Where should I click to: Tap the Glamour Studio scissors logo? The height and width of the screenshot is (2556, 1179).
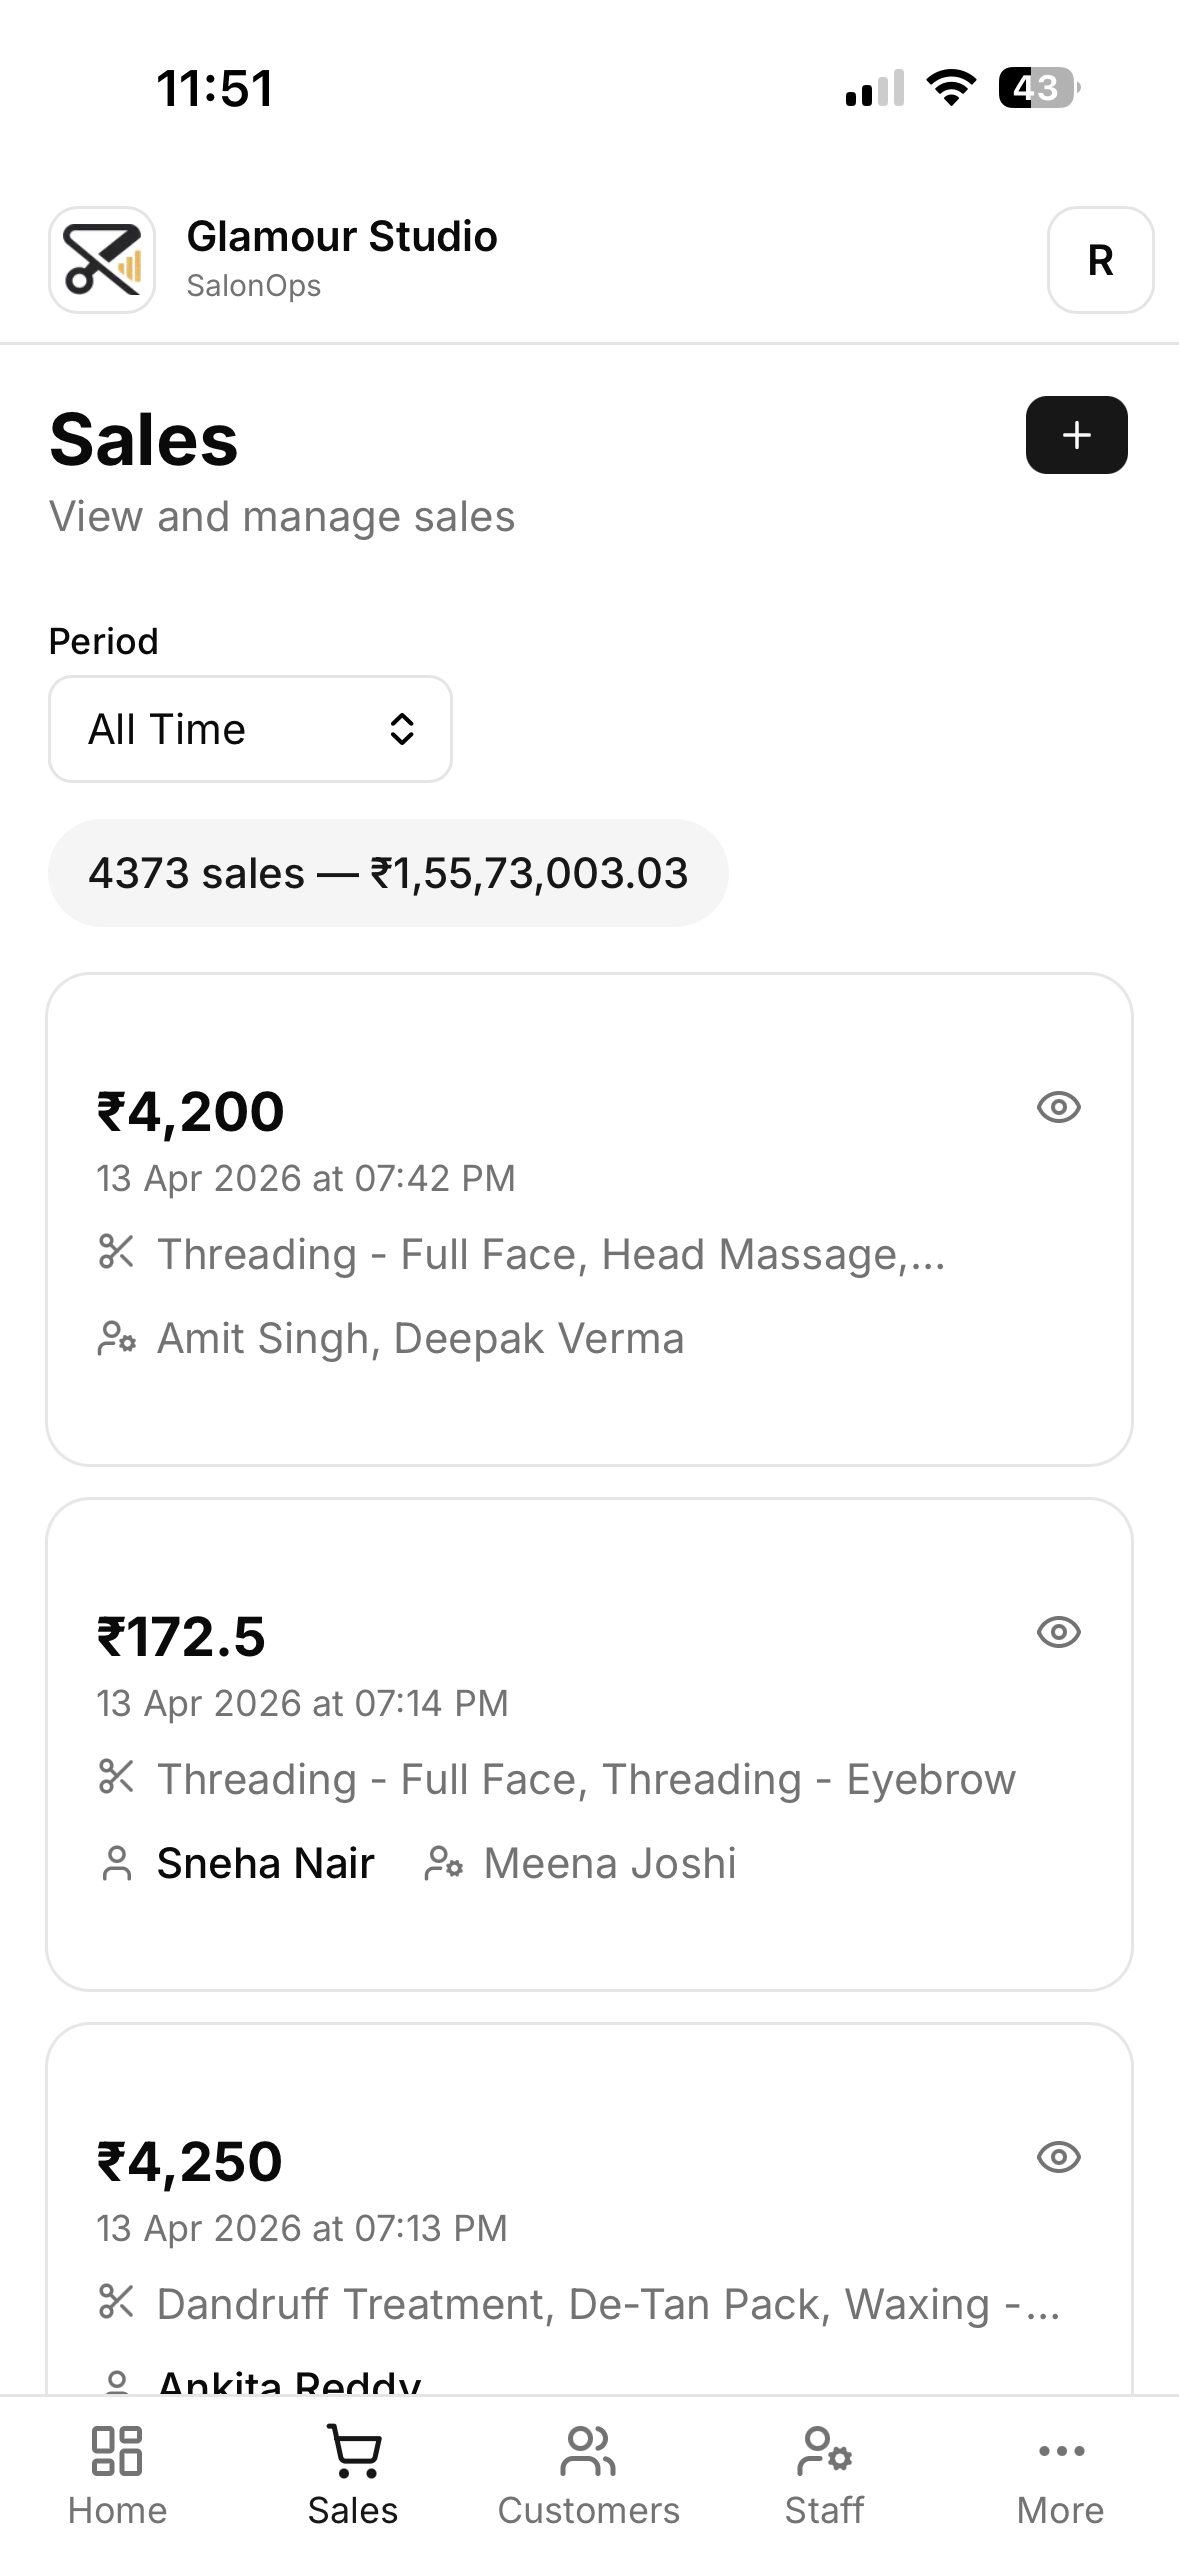102,260
